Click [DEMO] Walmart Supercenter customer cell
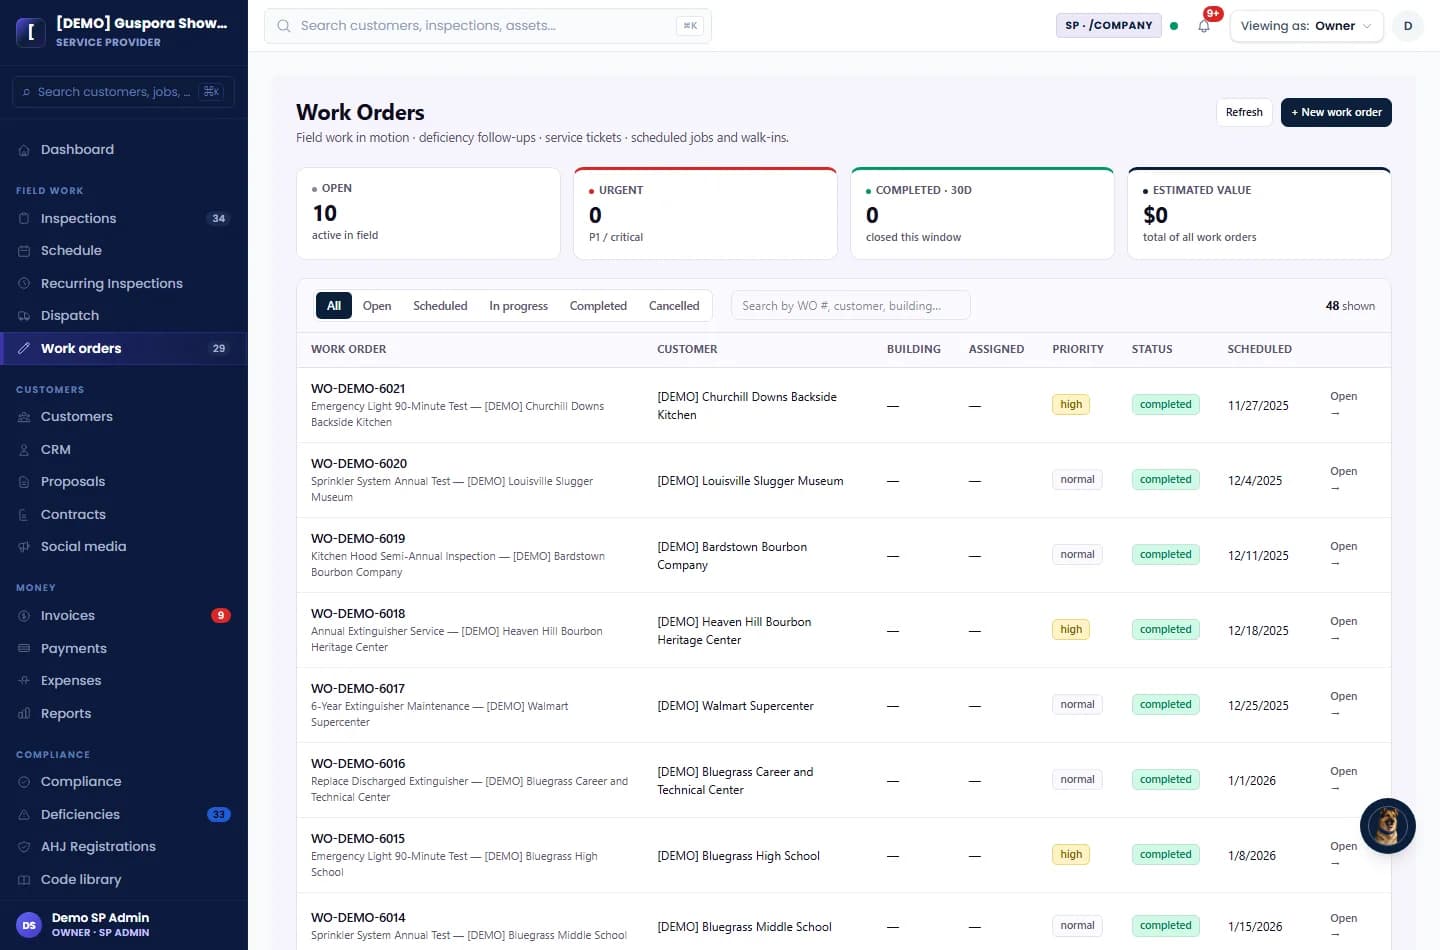Viewport: 1440px width, 950px height. pyautogui.click(x=735, y=706)
